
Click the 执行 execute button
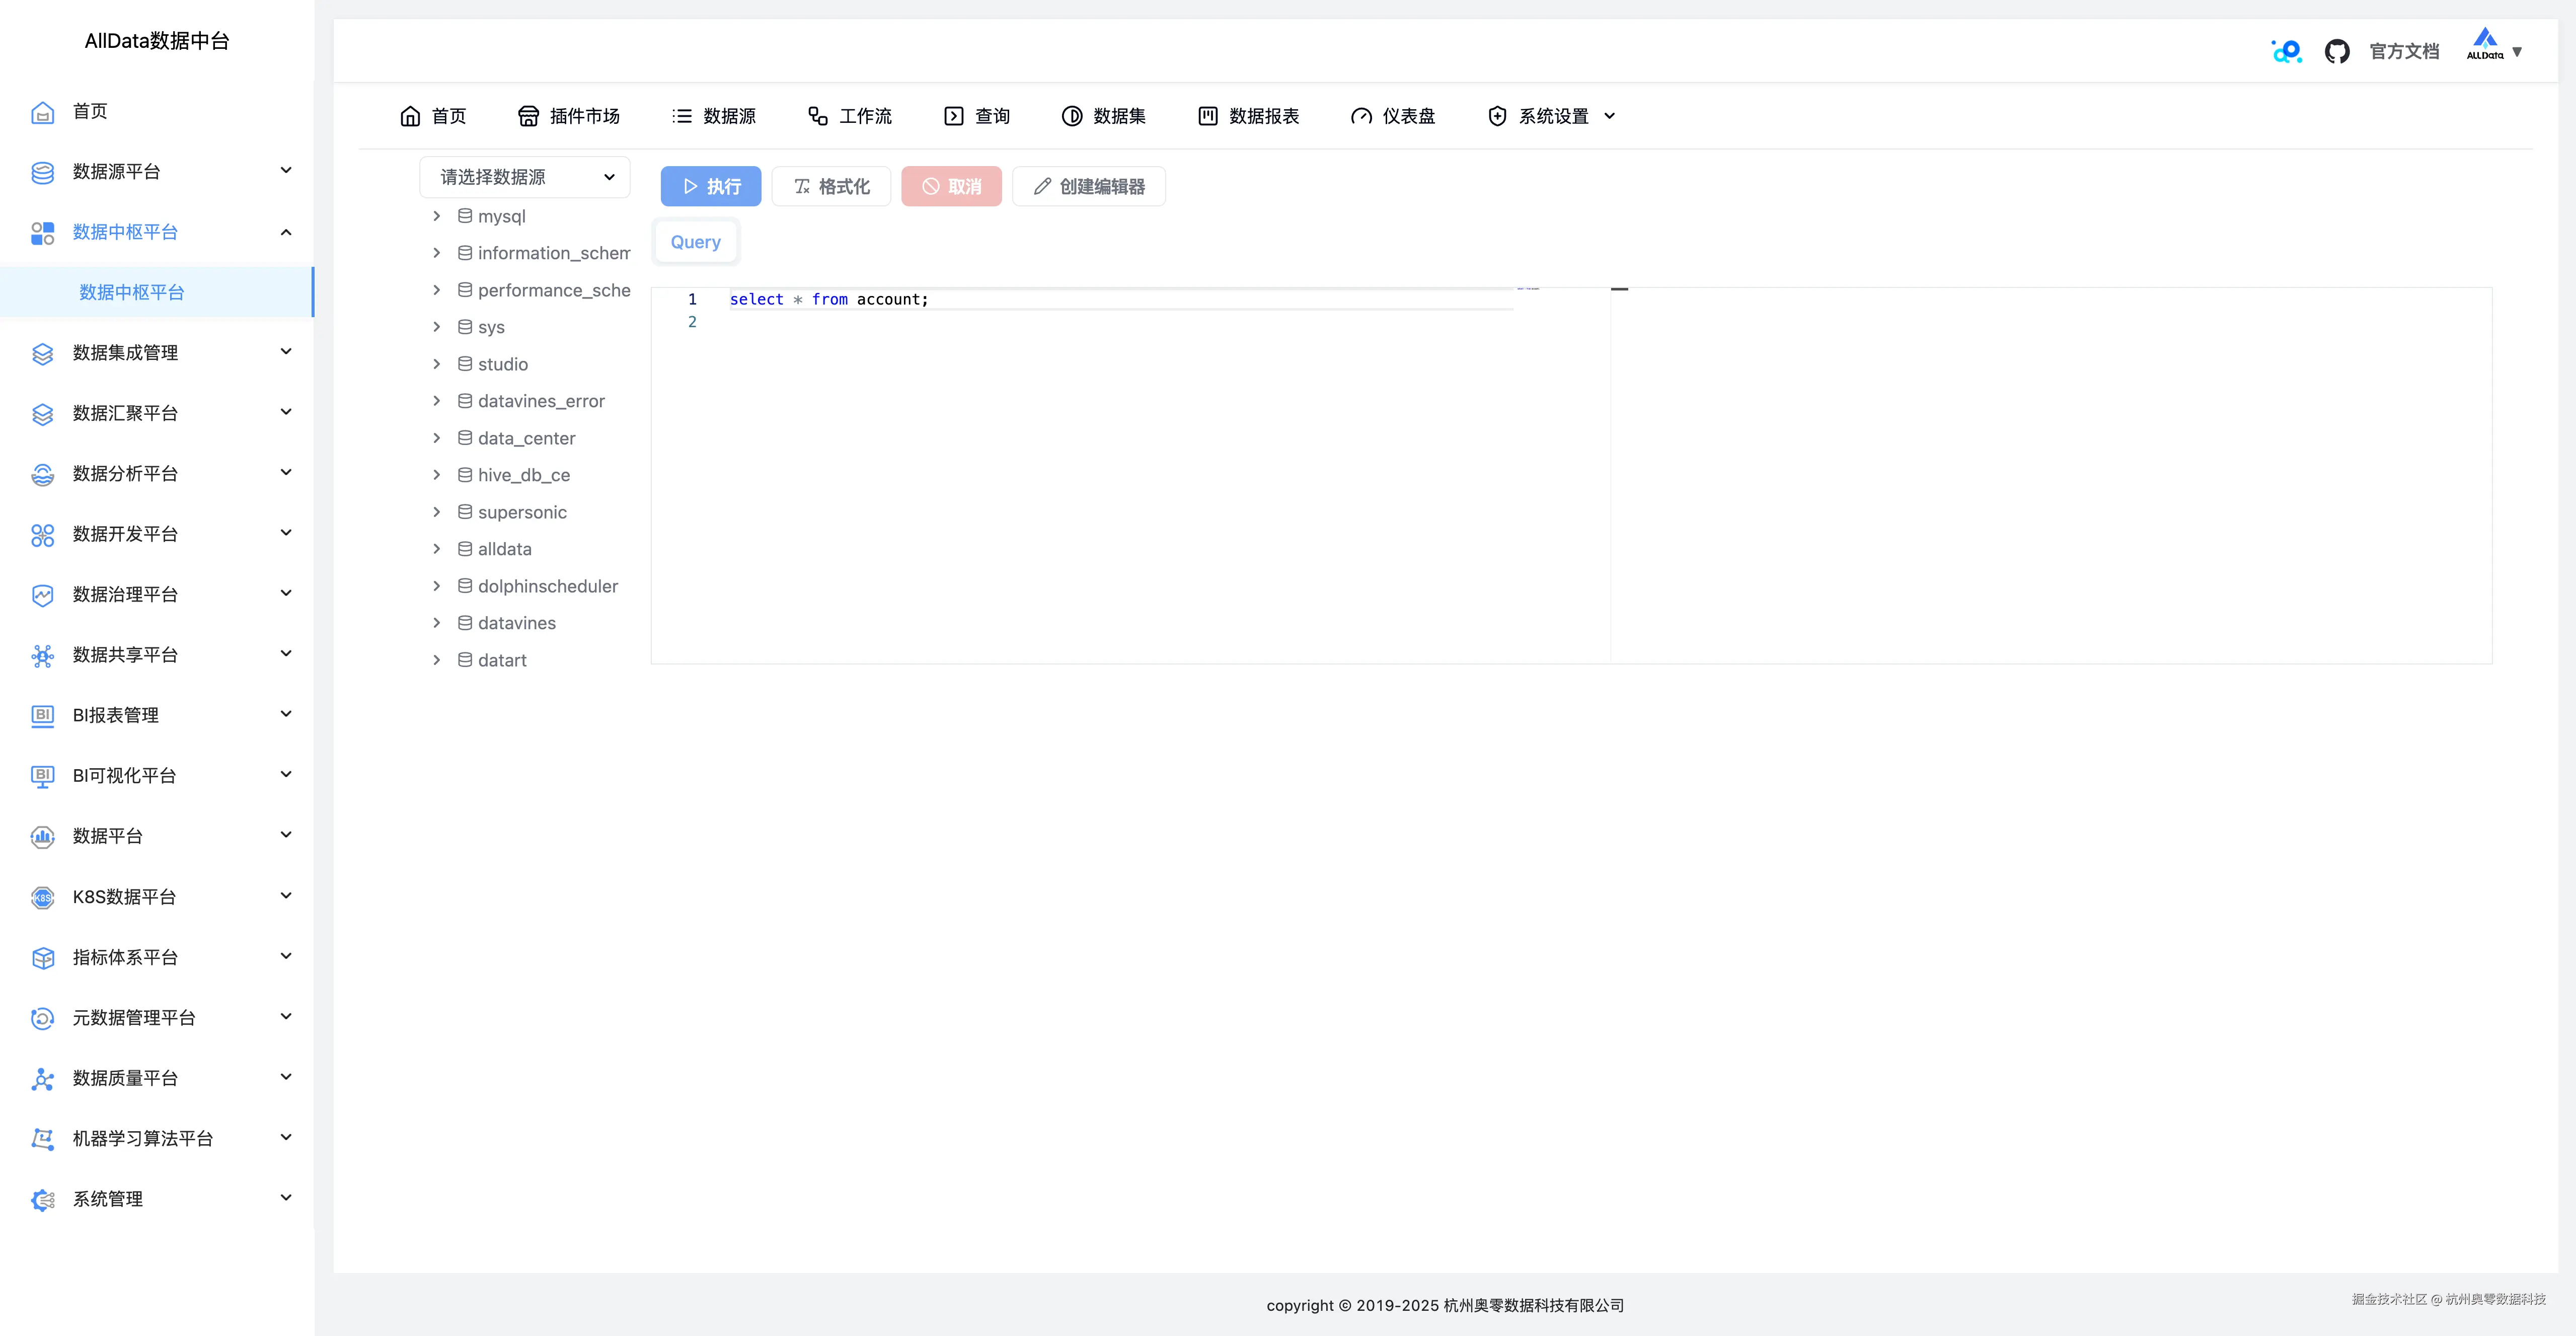710,186
